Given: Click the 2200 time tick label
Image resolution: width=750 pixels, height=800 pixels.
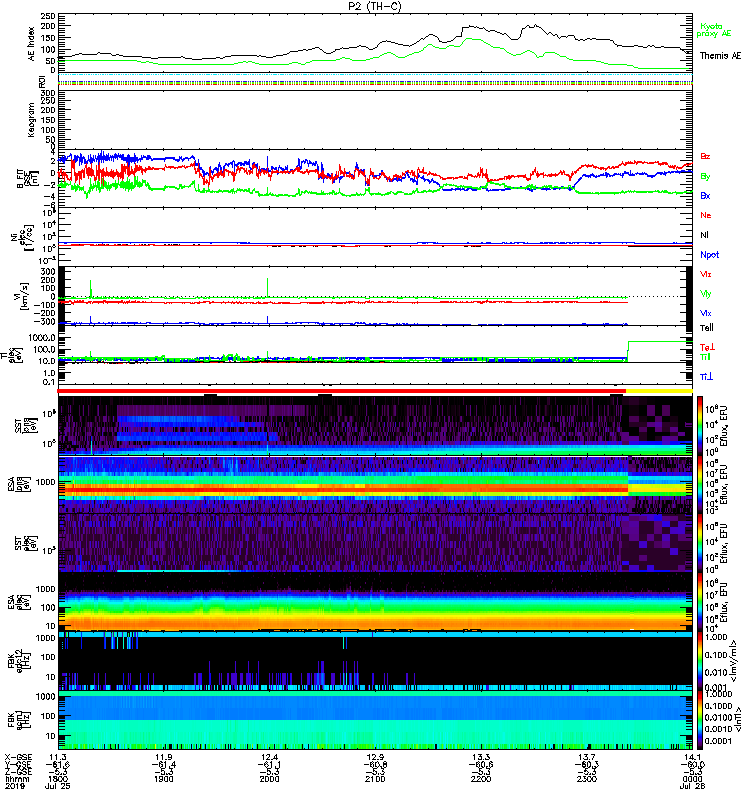Looking at the screenshot, I should pos(481,779).
